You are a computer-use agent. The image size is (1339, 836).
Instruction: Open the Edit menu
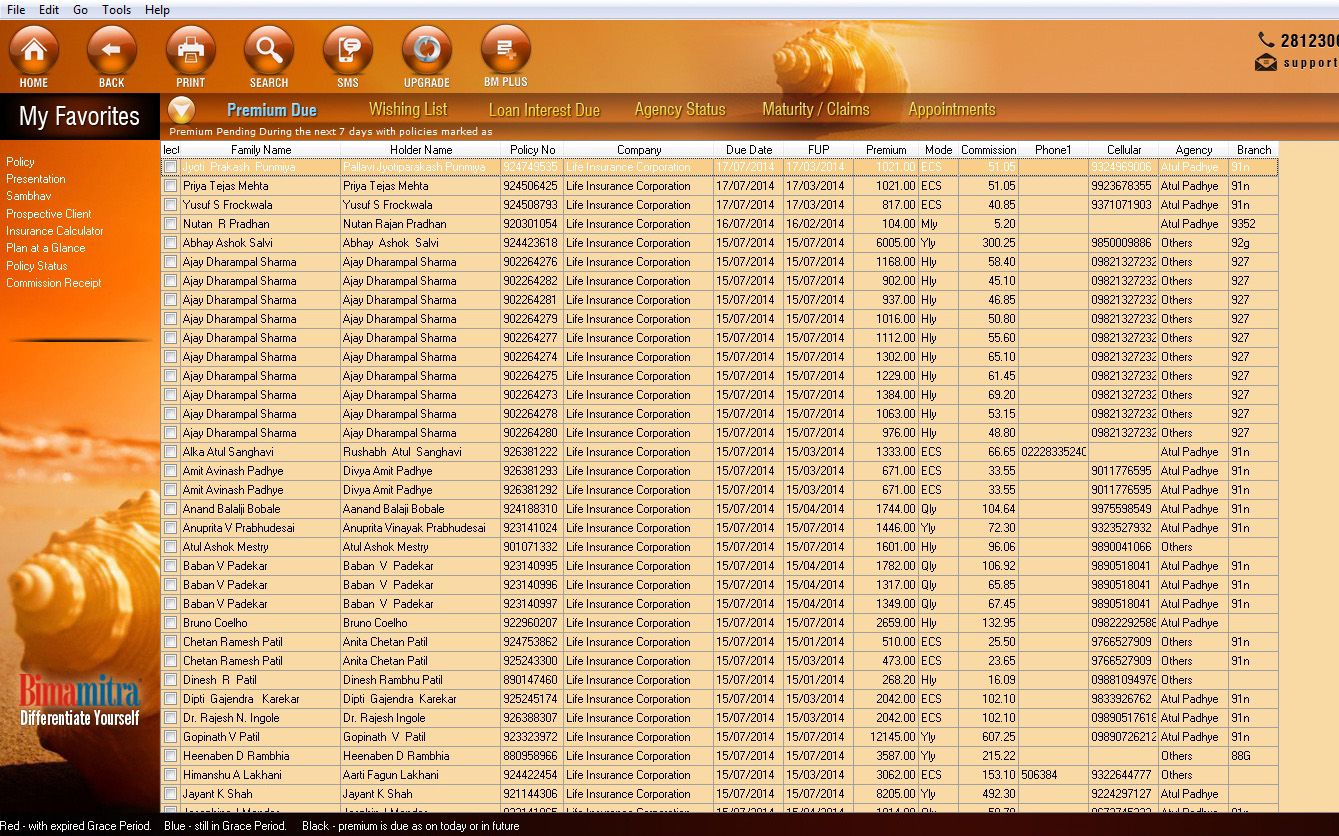click(49, 9)
